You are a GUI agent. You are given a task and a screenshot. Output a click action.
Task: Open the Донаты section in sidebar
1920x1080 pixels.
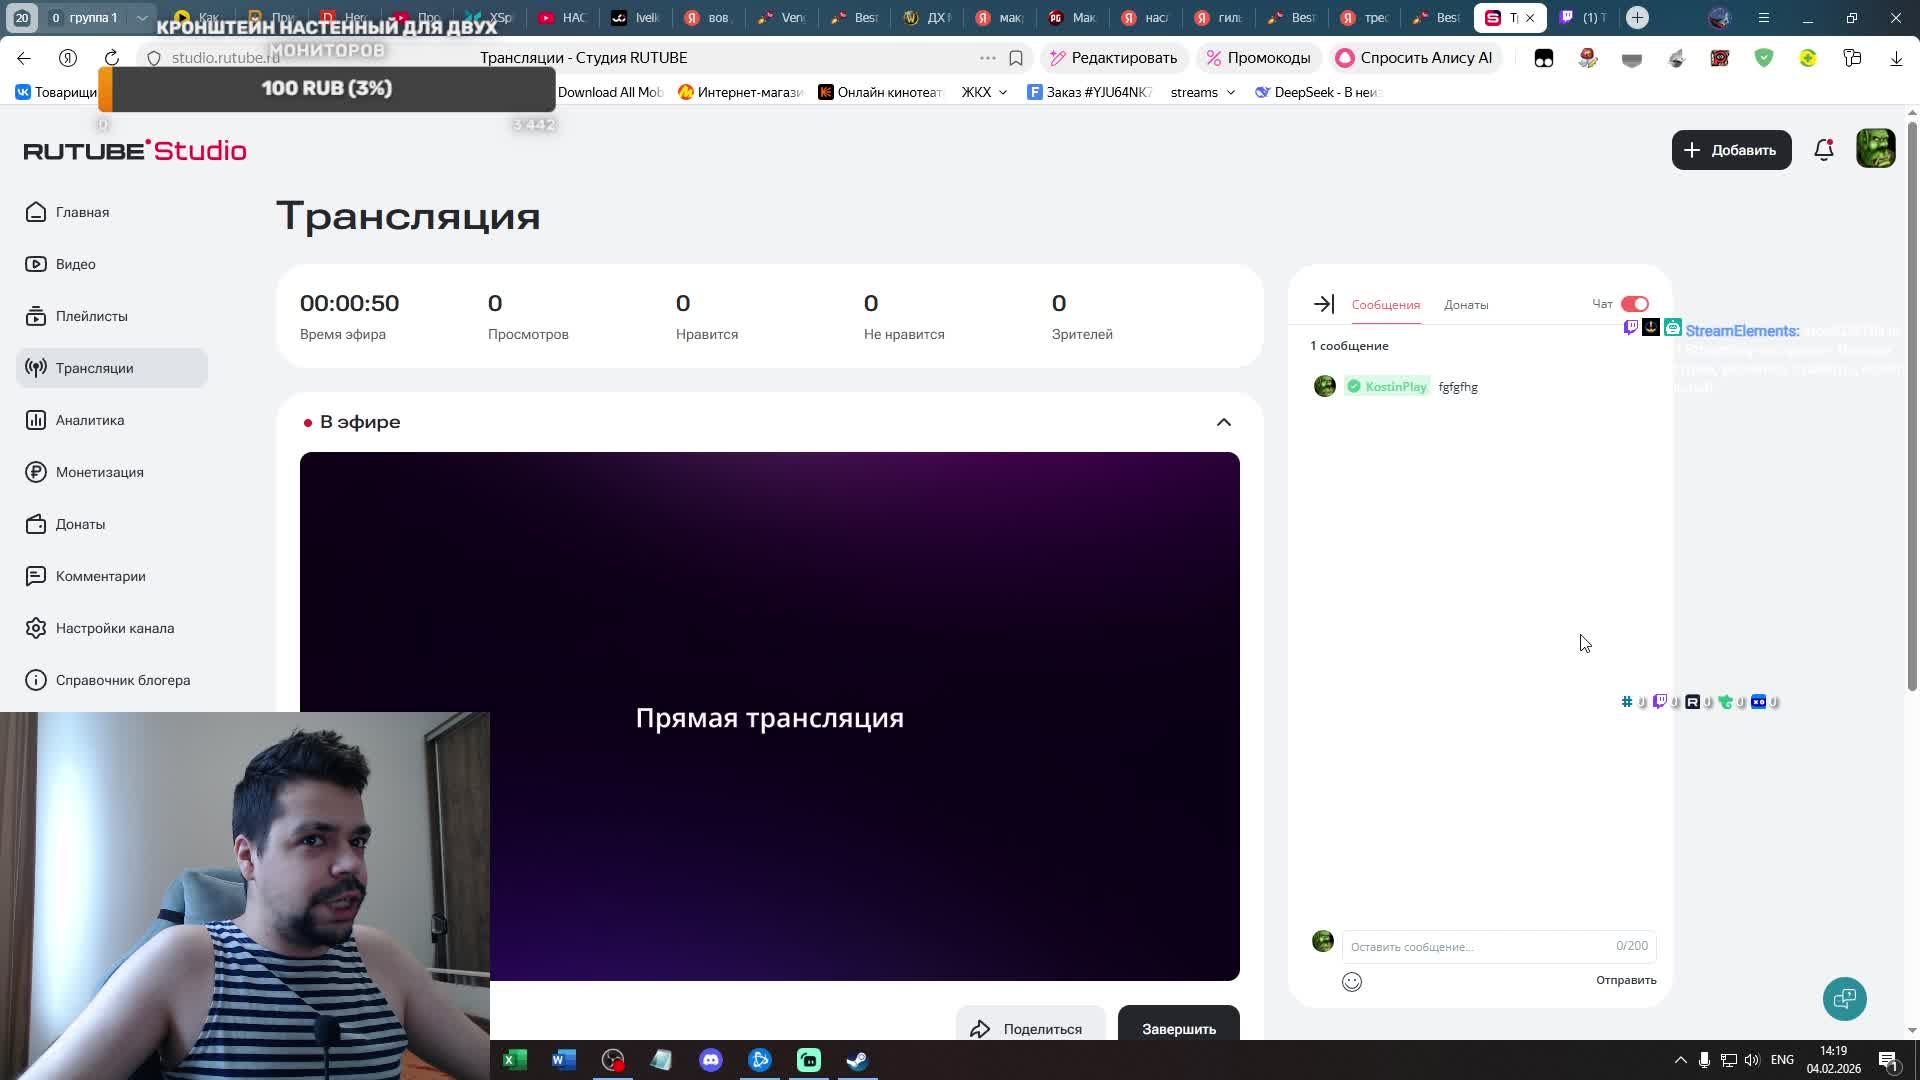tap(80, 524)
